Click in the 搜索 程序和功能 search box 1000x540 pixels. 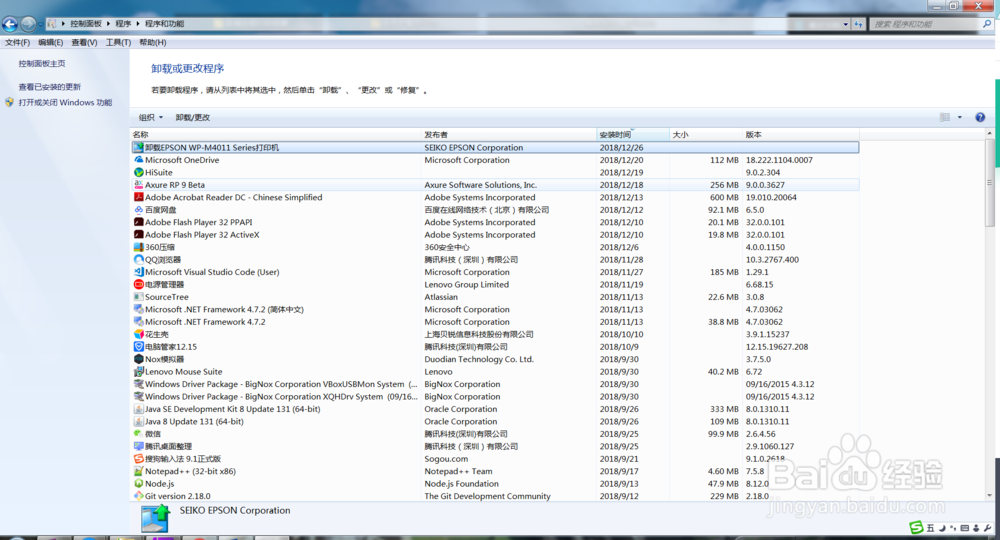[x=925, y=24]
